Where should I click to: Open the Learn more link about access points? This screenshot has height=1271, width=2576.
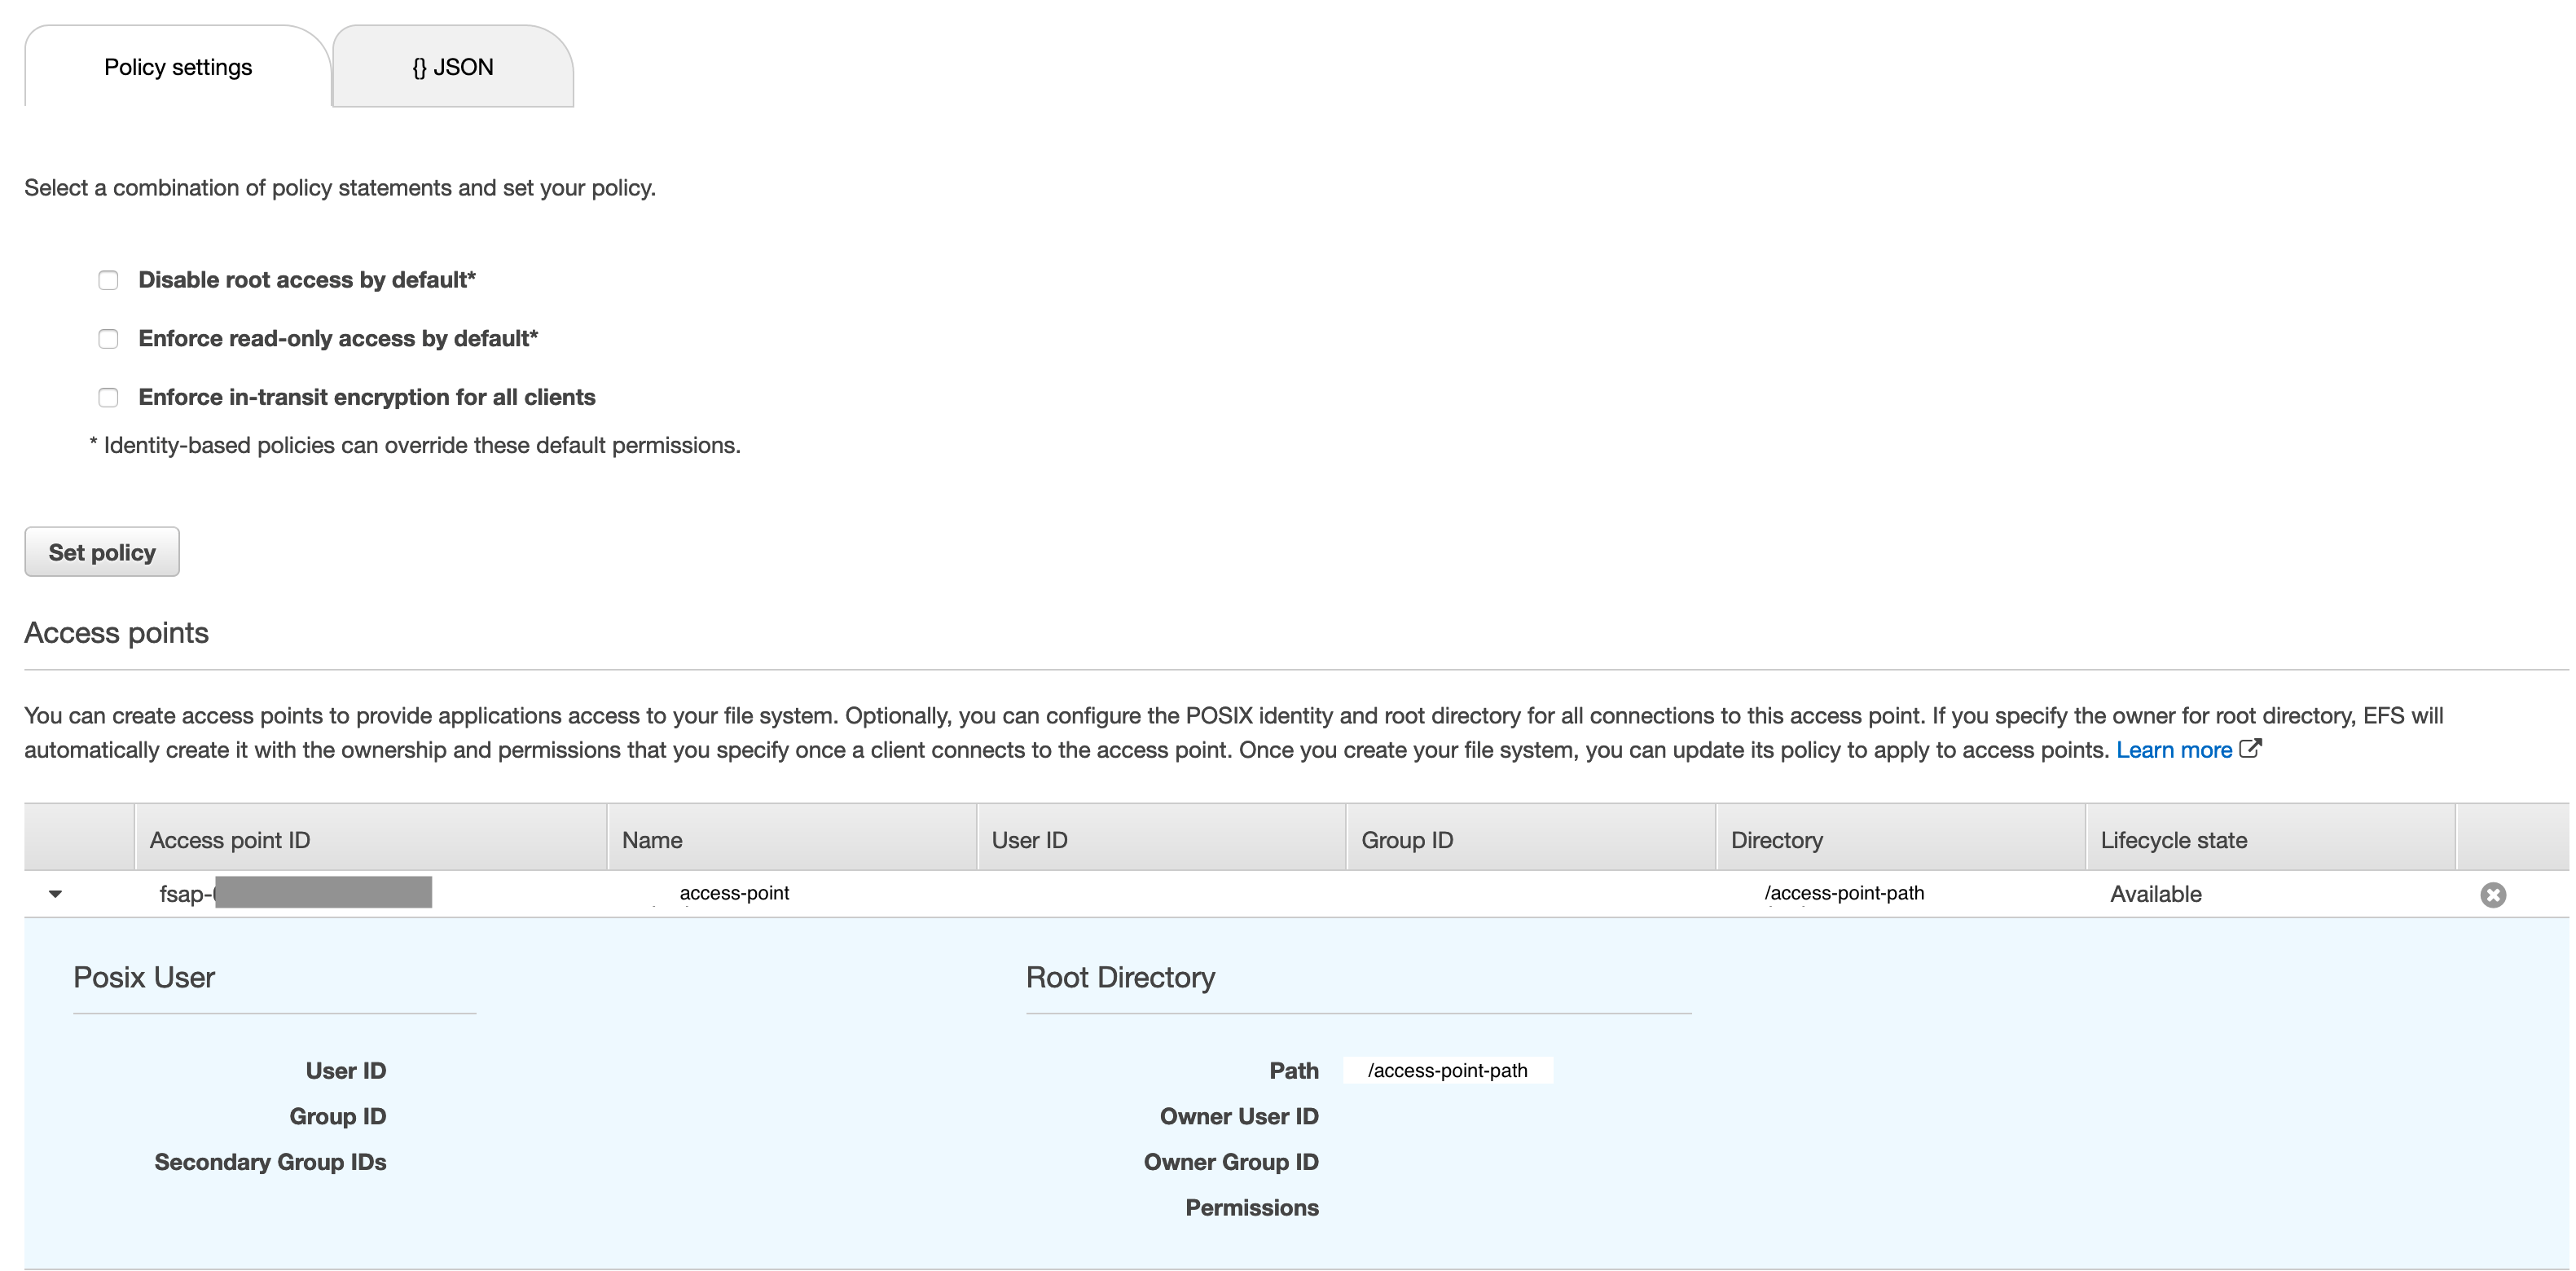click(x=2174, y=749)
